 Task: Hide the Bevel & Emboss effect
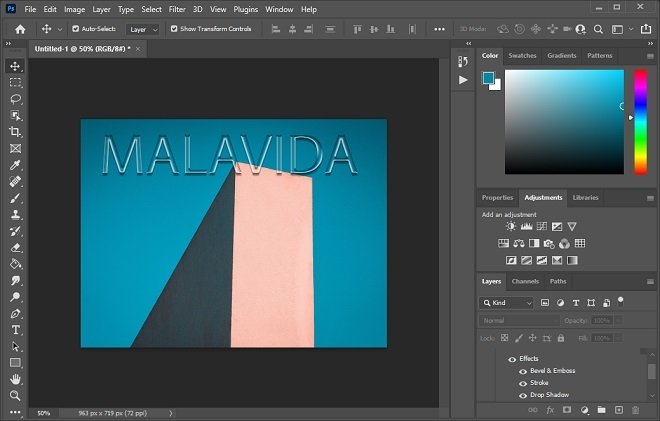(523, 371)
